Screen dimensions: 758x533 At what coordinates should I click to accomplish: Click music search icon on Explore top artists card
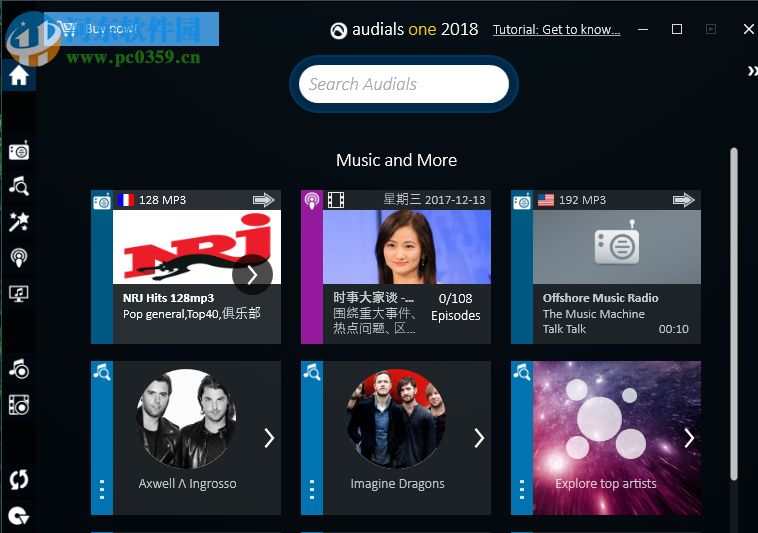pos(522,372)
